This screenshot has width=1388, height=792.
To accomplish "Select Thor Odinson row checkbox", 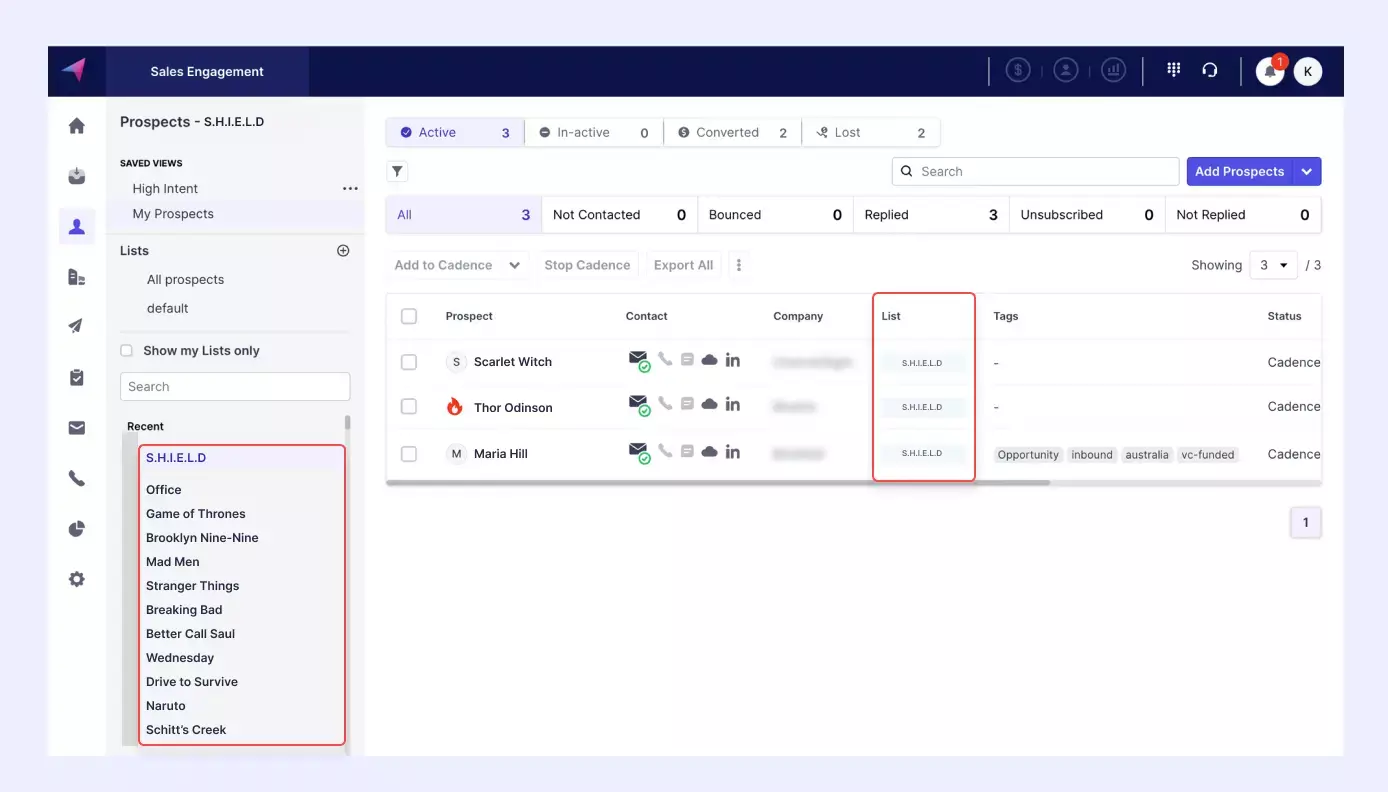I will pyautogui.click(x=409, y=406).
